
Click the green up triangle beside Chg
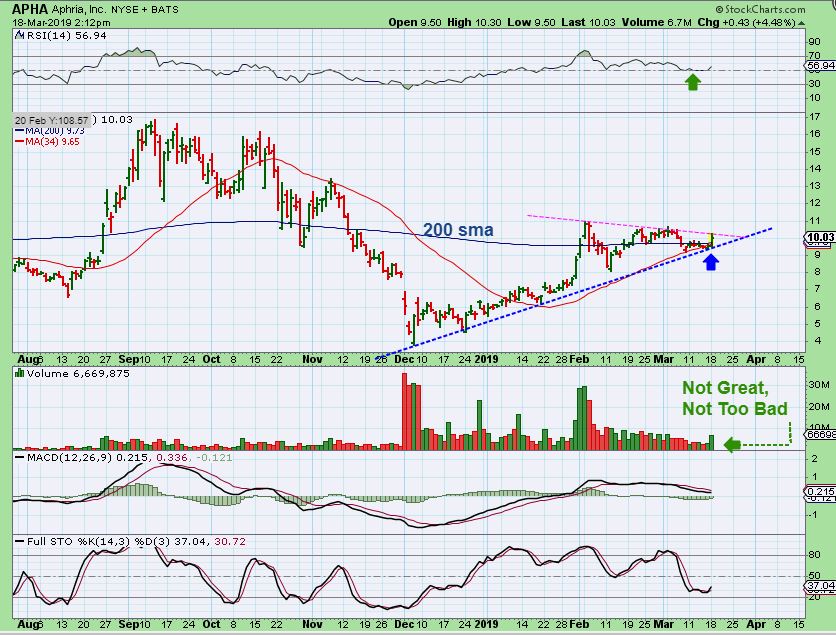click(x=801, y=23)
